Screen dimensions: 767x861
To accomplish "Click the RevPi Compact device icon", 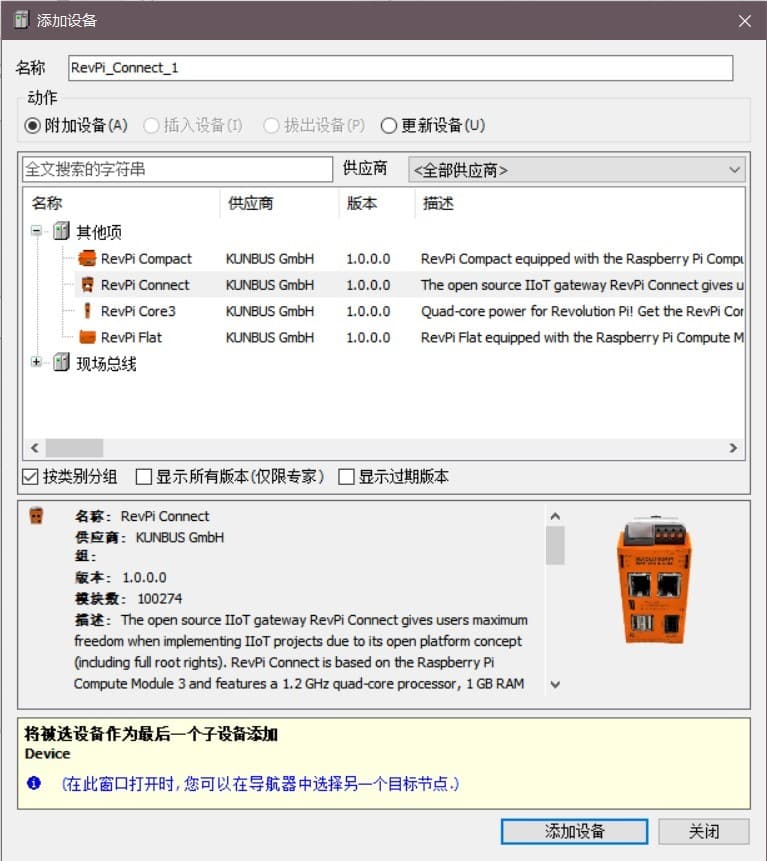I will (x=87, y=258).
